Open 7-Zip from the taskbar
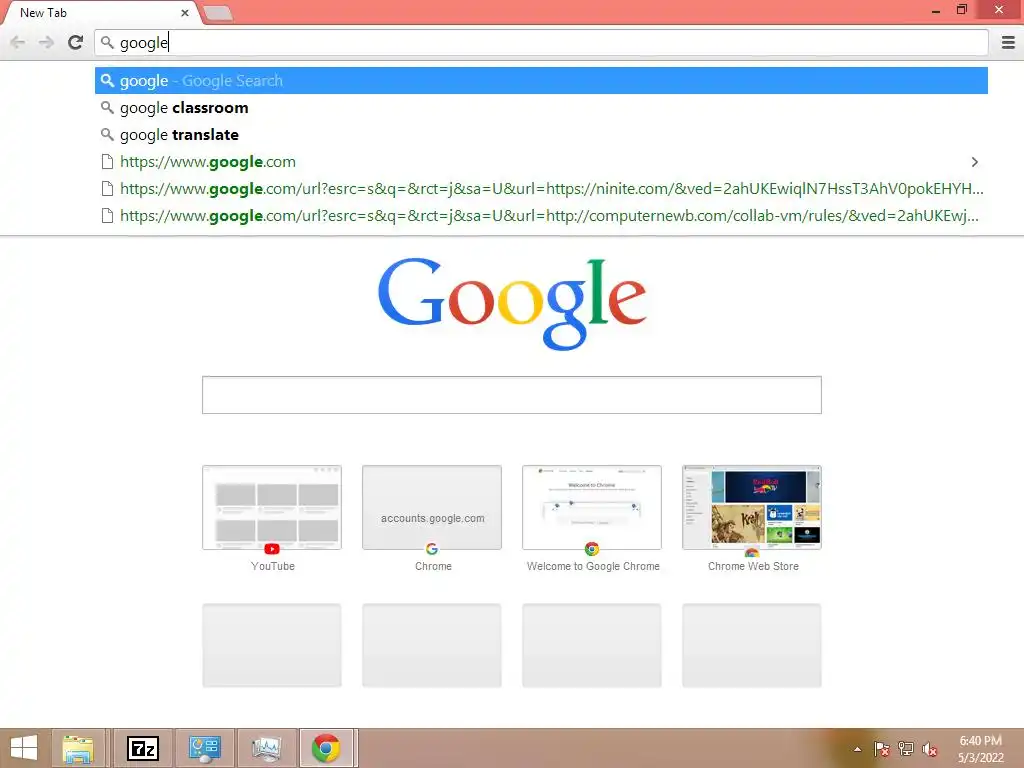1024x768 pixels. pyautogui.click(x=143, y=748)
